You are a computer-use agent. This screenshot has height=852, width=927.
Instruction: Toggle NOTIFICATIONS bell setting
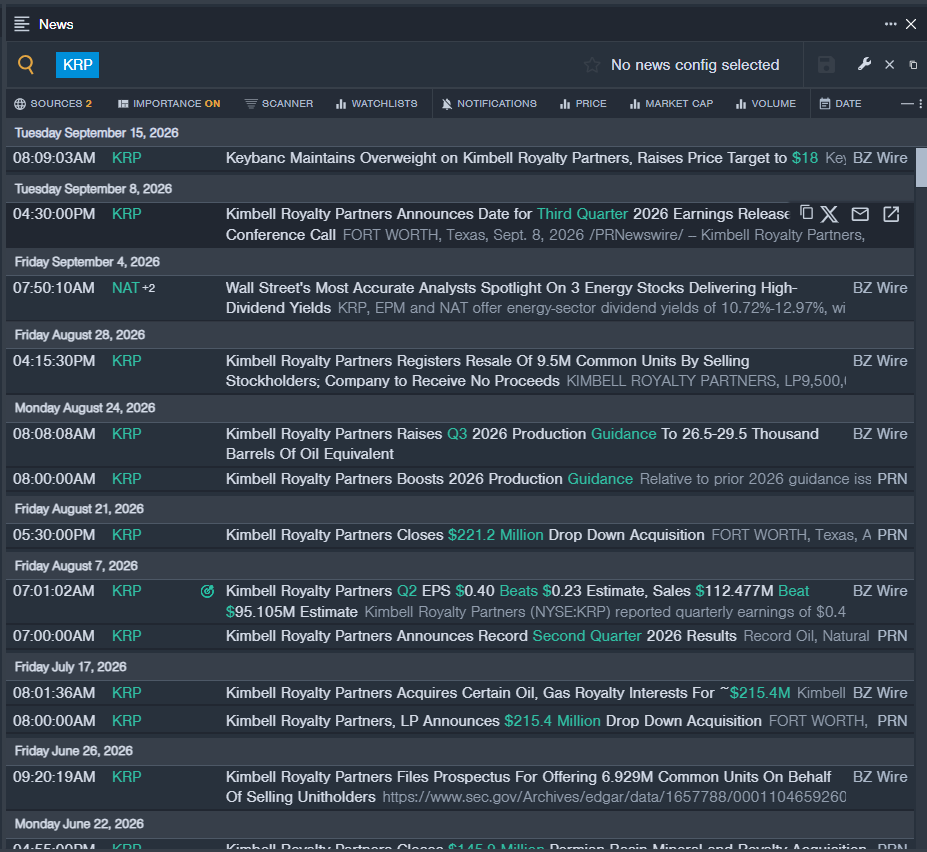pos(489,103)
